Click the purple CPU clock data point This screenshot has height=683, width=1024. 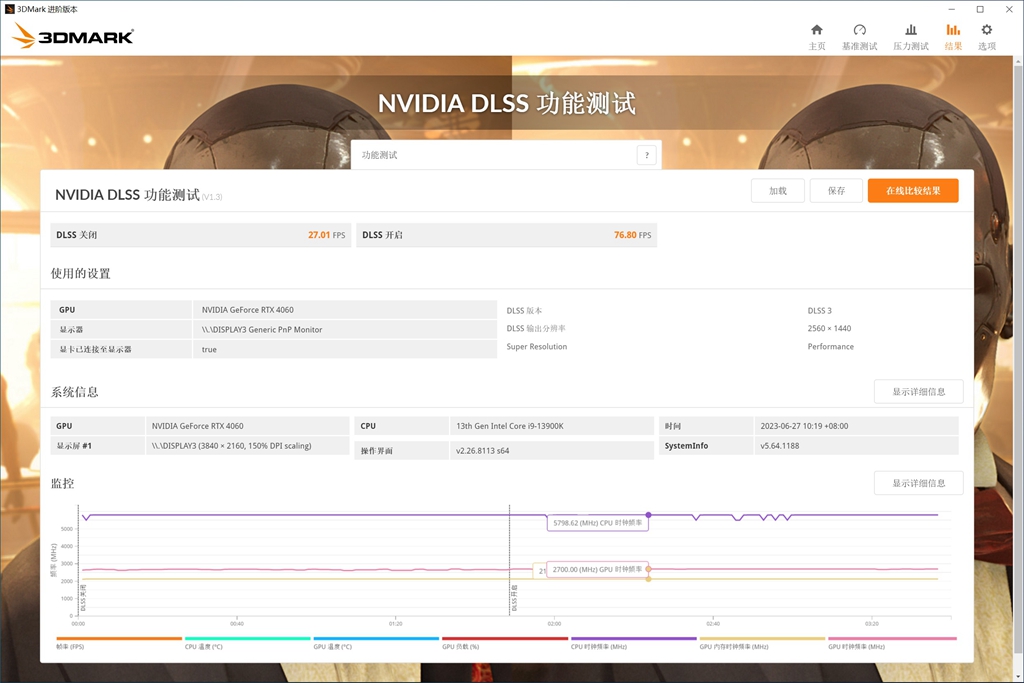click(x=648, y=515)
